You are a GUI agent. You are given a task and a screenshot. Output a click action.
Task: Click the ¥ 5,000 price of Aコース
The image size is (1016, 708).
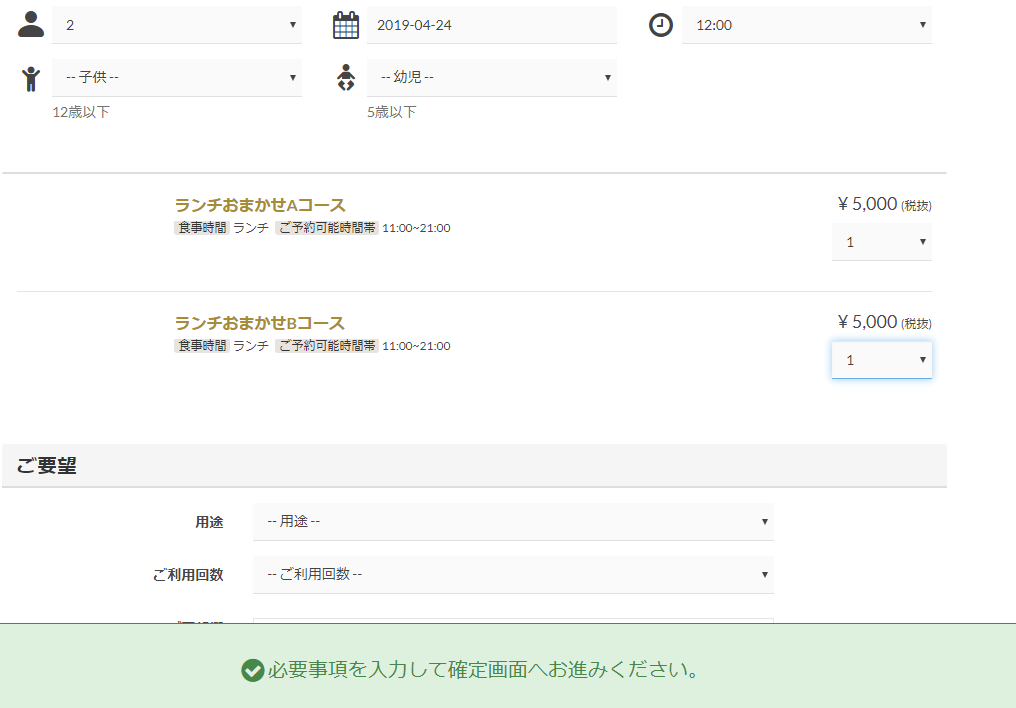867,204
